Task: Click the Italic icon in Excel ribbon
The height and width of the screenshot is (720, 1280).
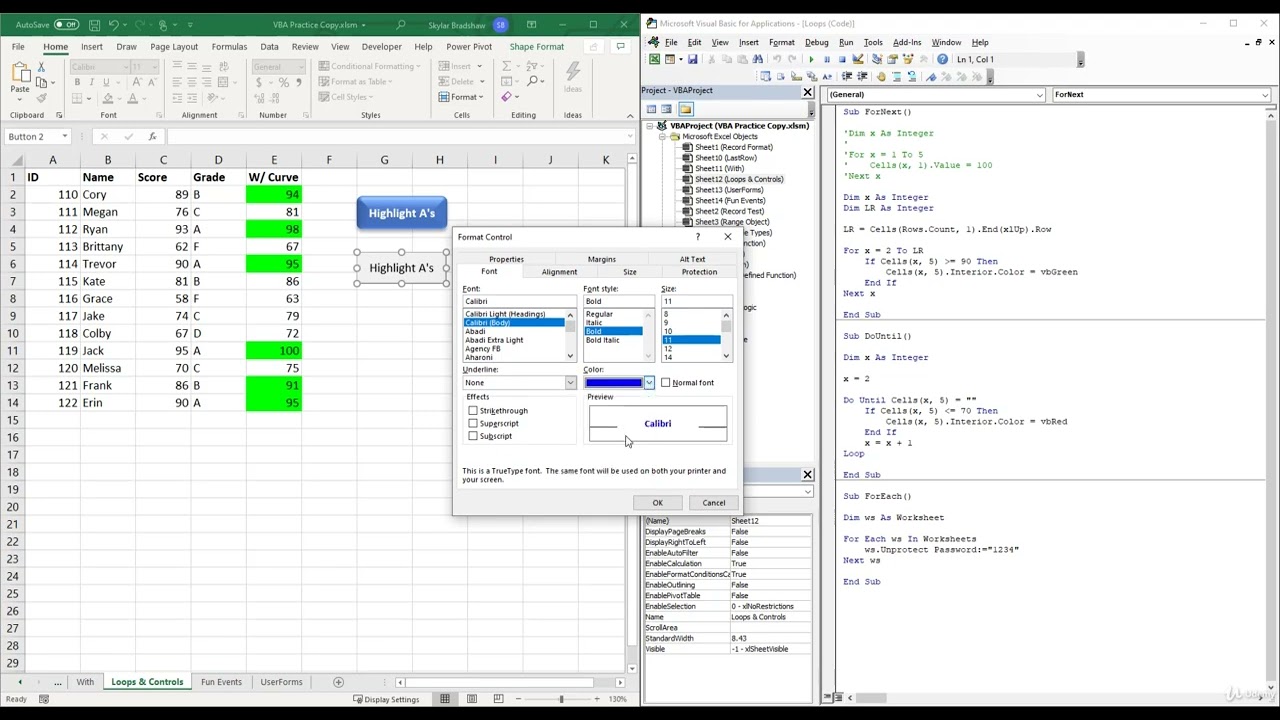Action: pos(91,82)
